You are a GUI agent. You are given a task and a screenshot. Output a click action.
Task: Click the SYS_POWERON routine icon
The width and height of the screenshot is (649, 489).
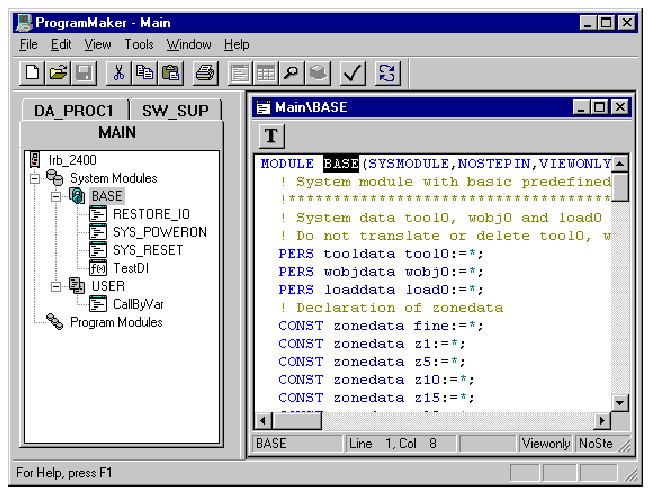98,232
